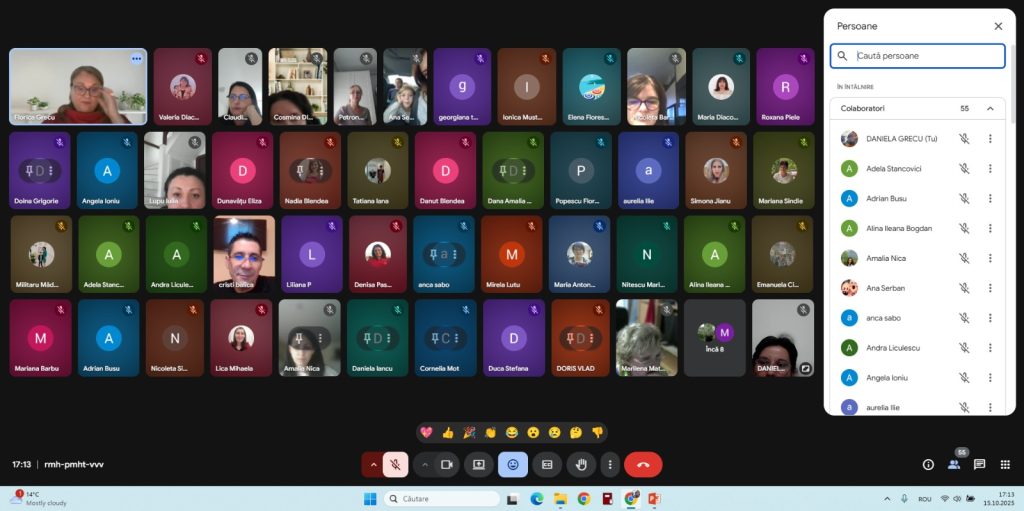This screenshot has height=511, width=1024.
Task: Open the three-dot more options in call toolbar
Action: point(609,464)
